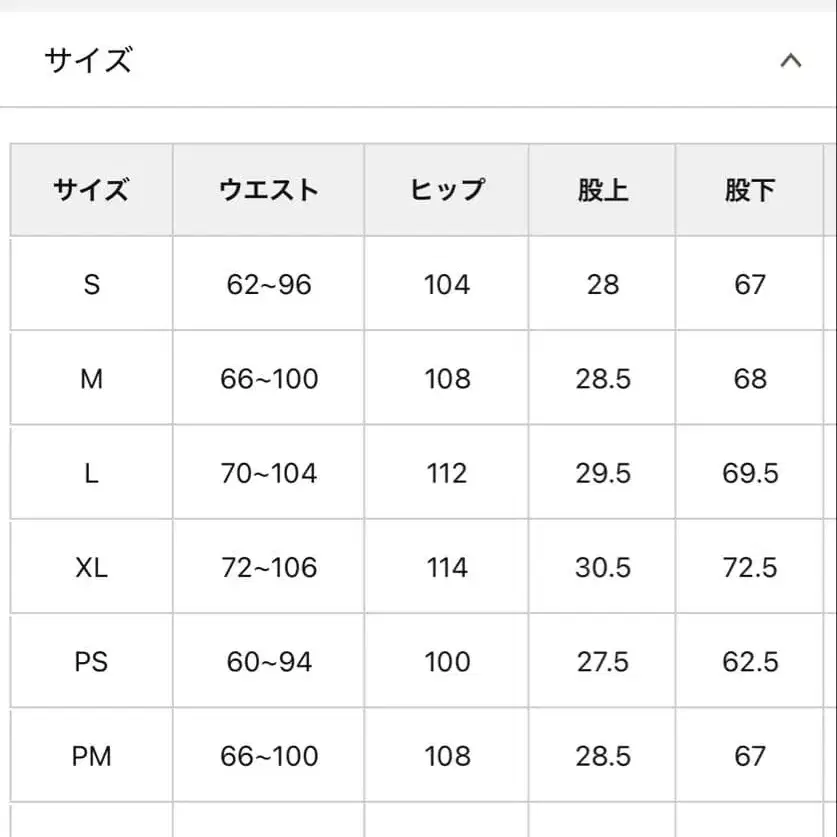The height and width of the screenshot is (837, 837).
Task: Click the PM size row label
Action: [91, 756]
